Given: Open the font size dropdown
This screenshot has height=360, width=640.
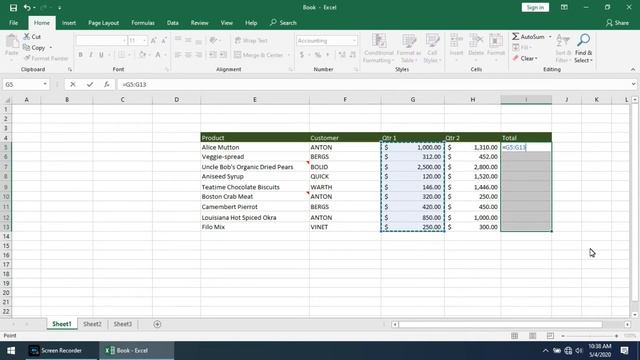Looking at the screenshot, I should [x=144, y=40].
